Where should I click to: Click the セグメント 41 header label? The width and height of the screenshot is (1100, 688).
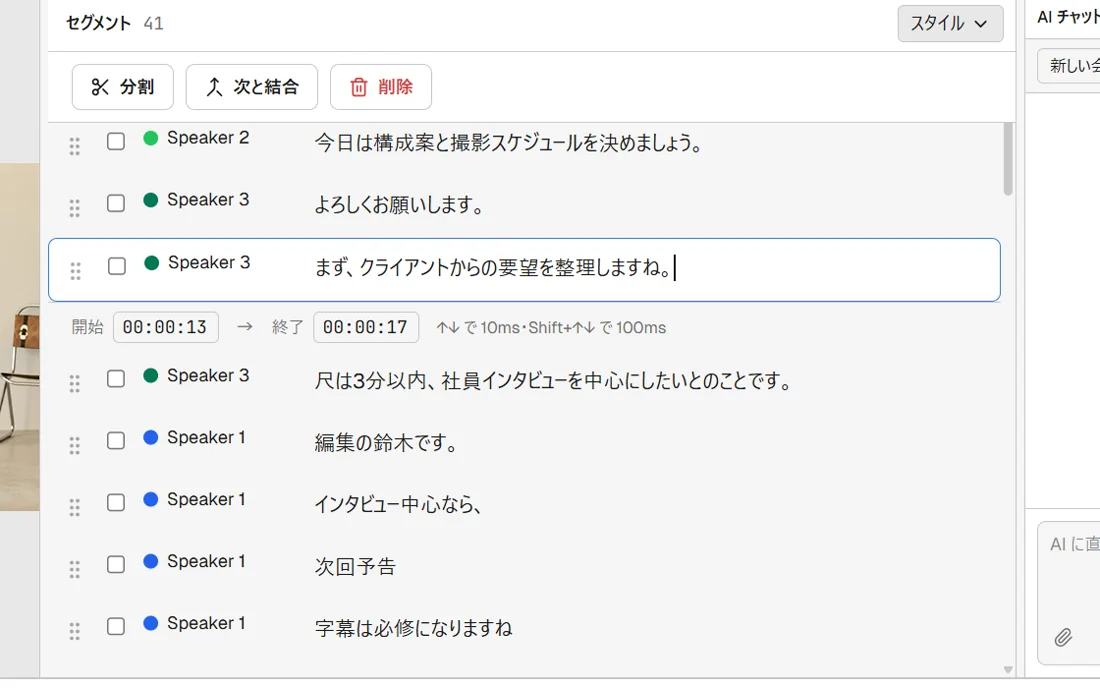(114, 23)
